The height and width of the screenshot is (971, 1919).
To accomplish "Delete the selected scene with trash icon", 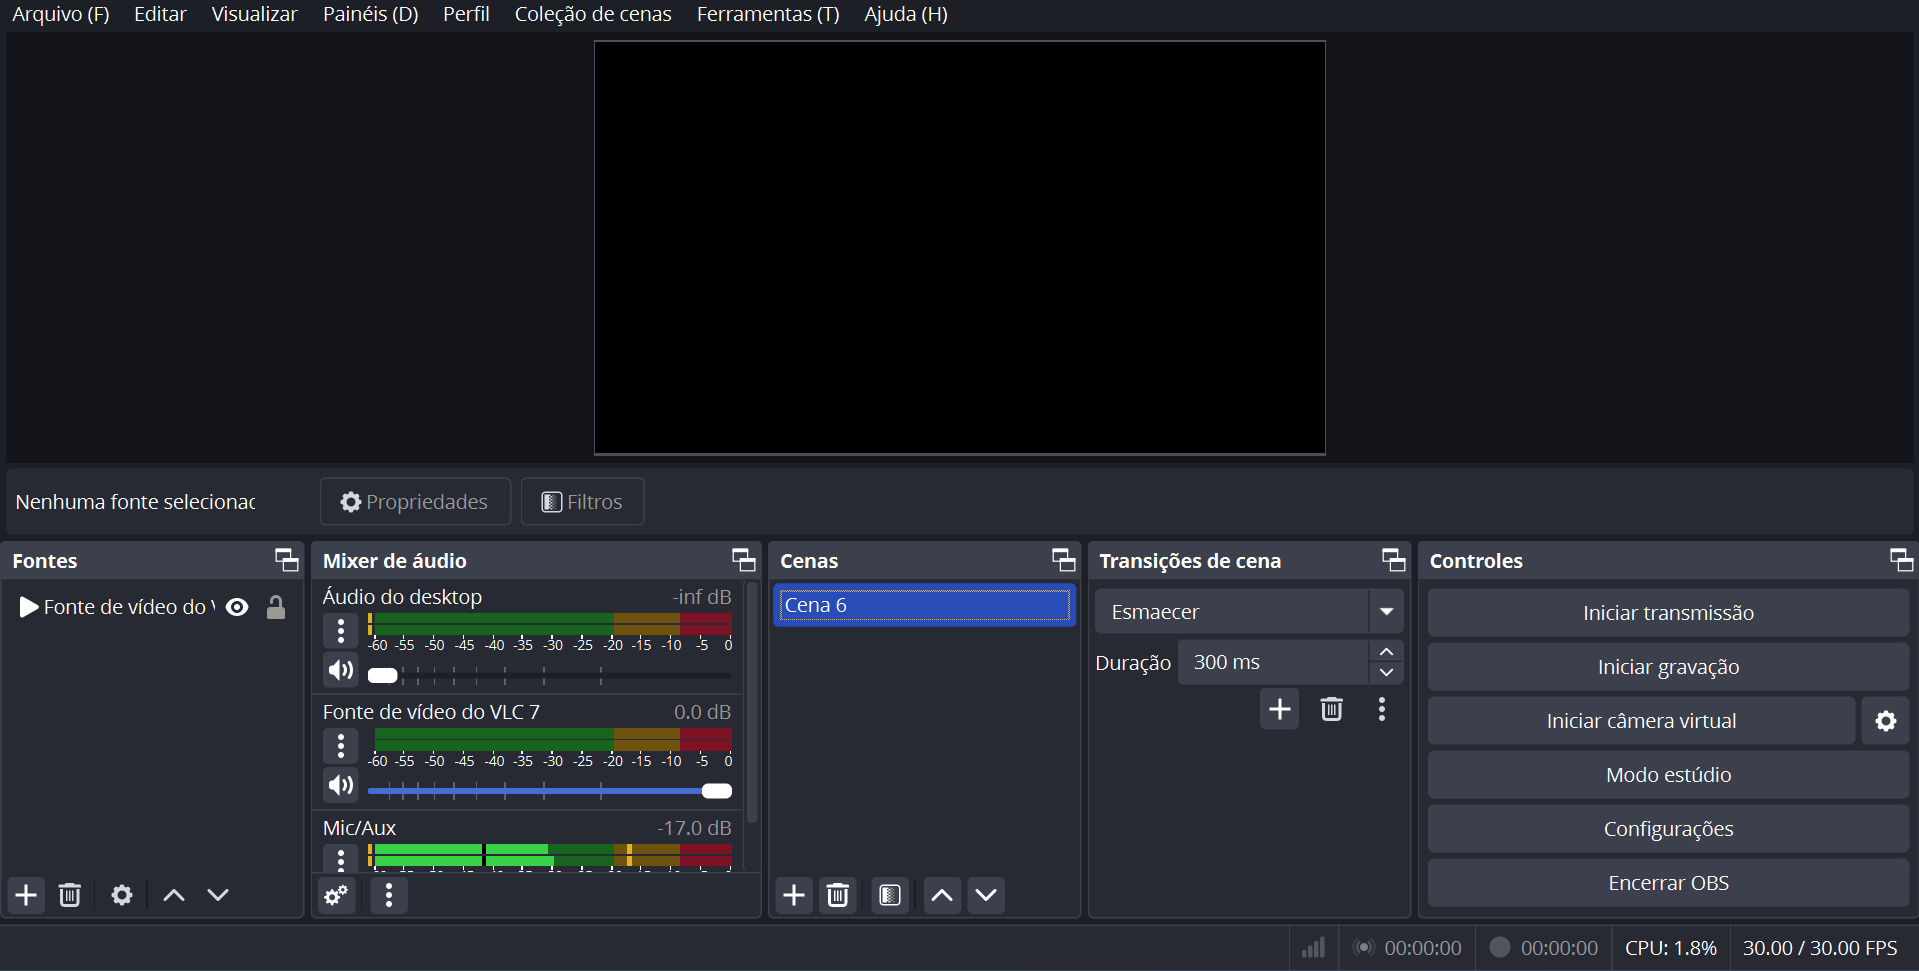I will pyautogui.click(x=838, y=895).
